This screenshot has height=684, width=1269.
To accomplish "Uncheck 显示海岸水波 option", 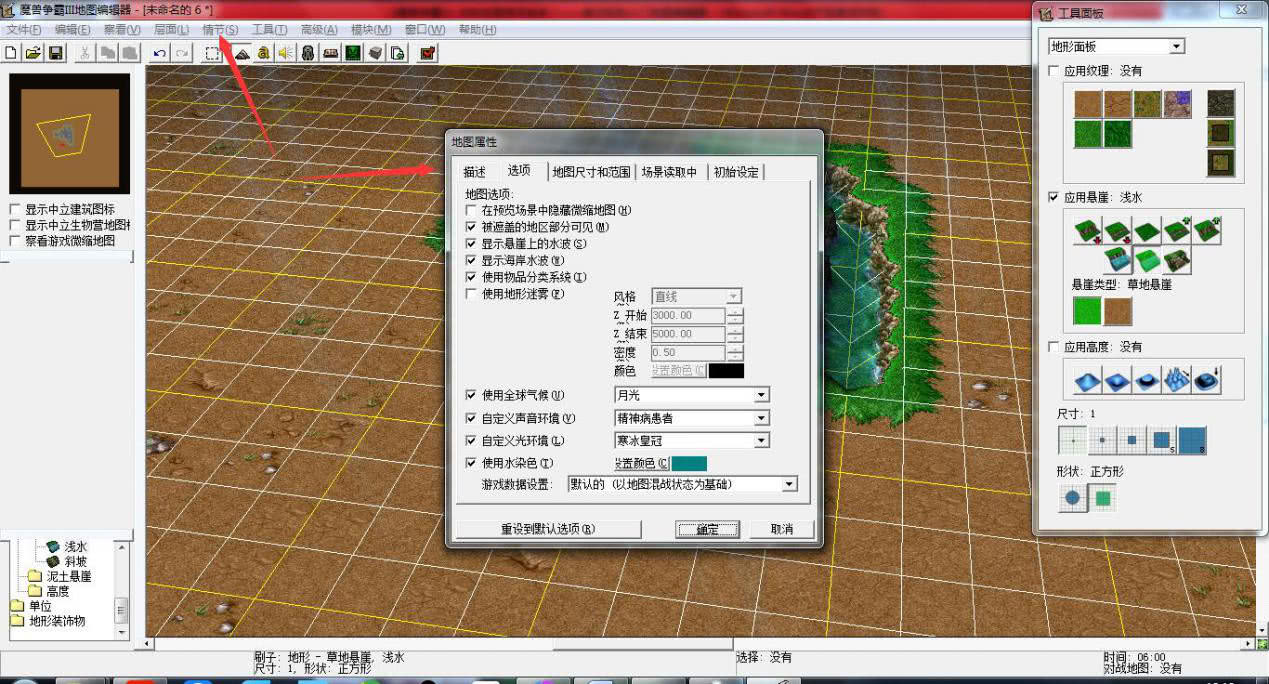I will tap(470, 259).
